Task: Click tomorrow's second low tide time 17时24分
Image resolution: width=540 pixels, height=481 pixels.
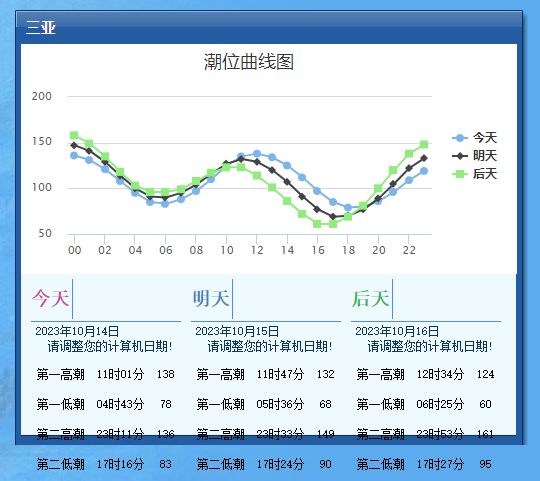Action: click(280, 464)
